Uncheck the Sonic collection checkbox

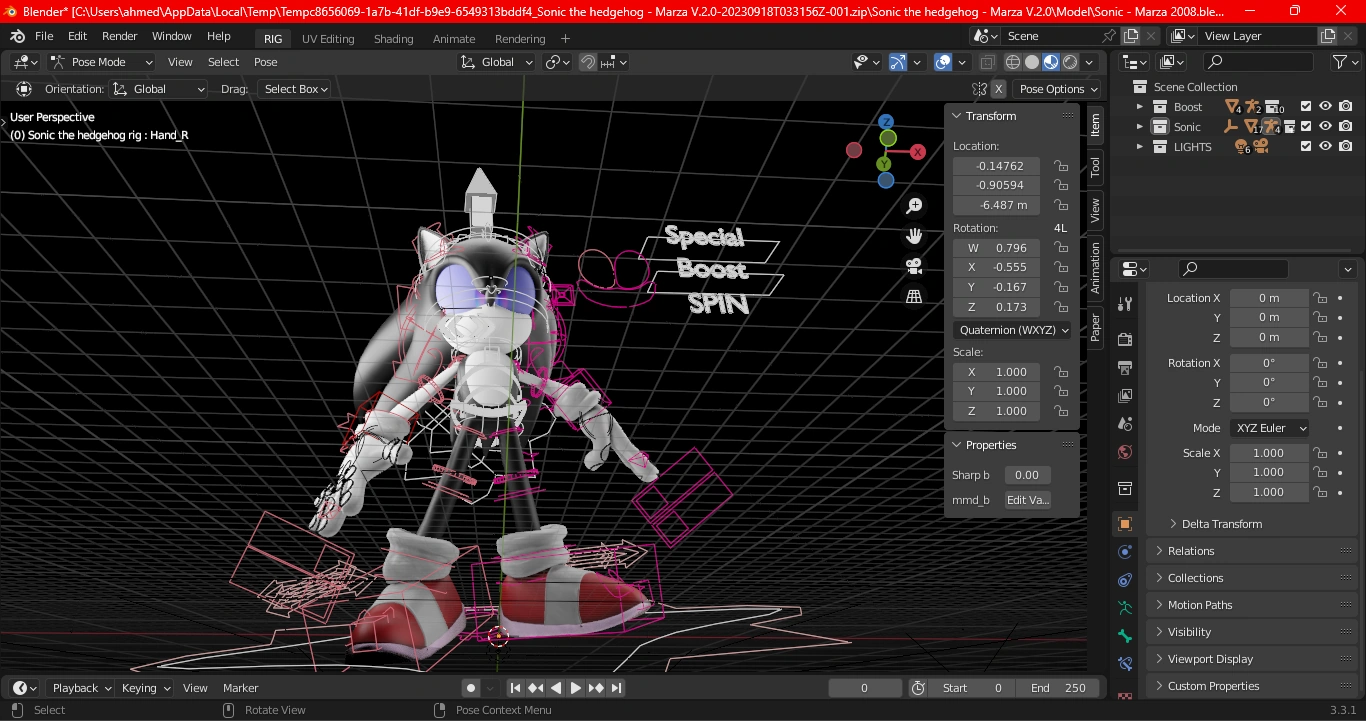point(1305,126)
